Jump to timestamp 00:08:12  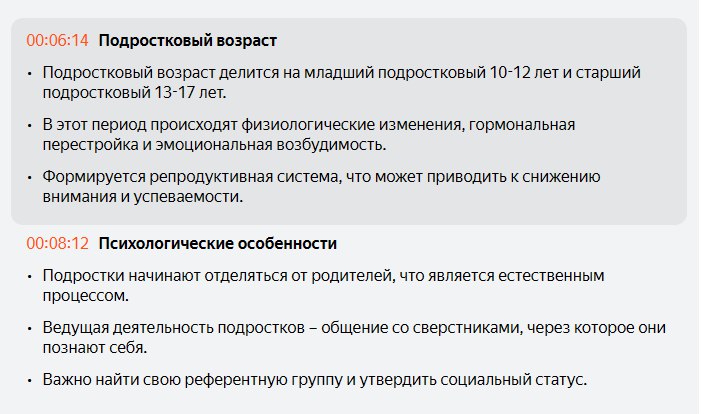pyautogui.click(x=58, y=244)
